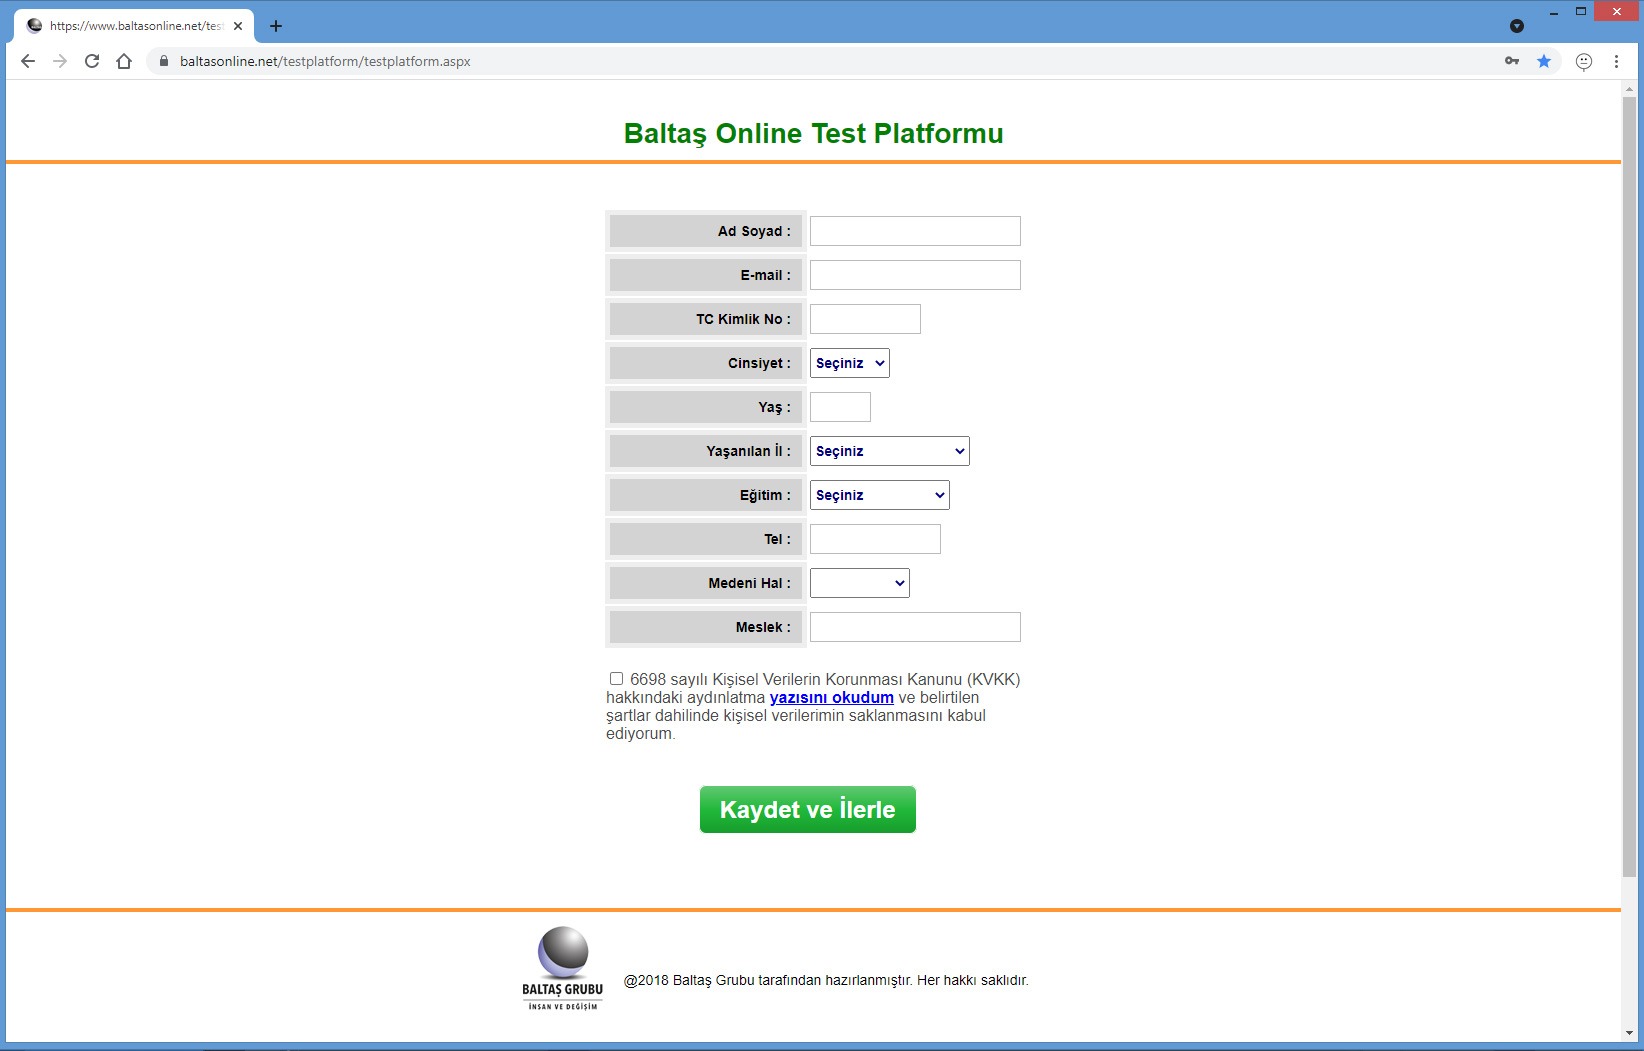This screenshot has height=1051, width=1644.
Task: Go to the browser home page icon
Action: tap(124, 61)
